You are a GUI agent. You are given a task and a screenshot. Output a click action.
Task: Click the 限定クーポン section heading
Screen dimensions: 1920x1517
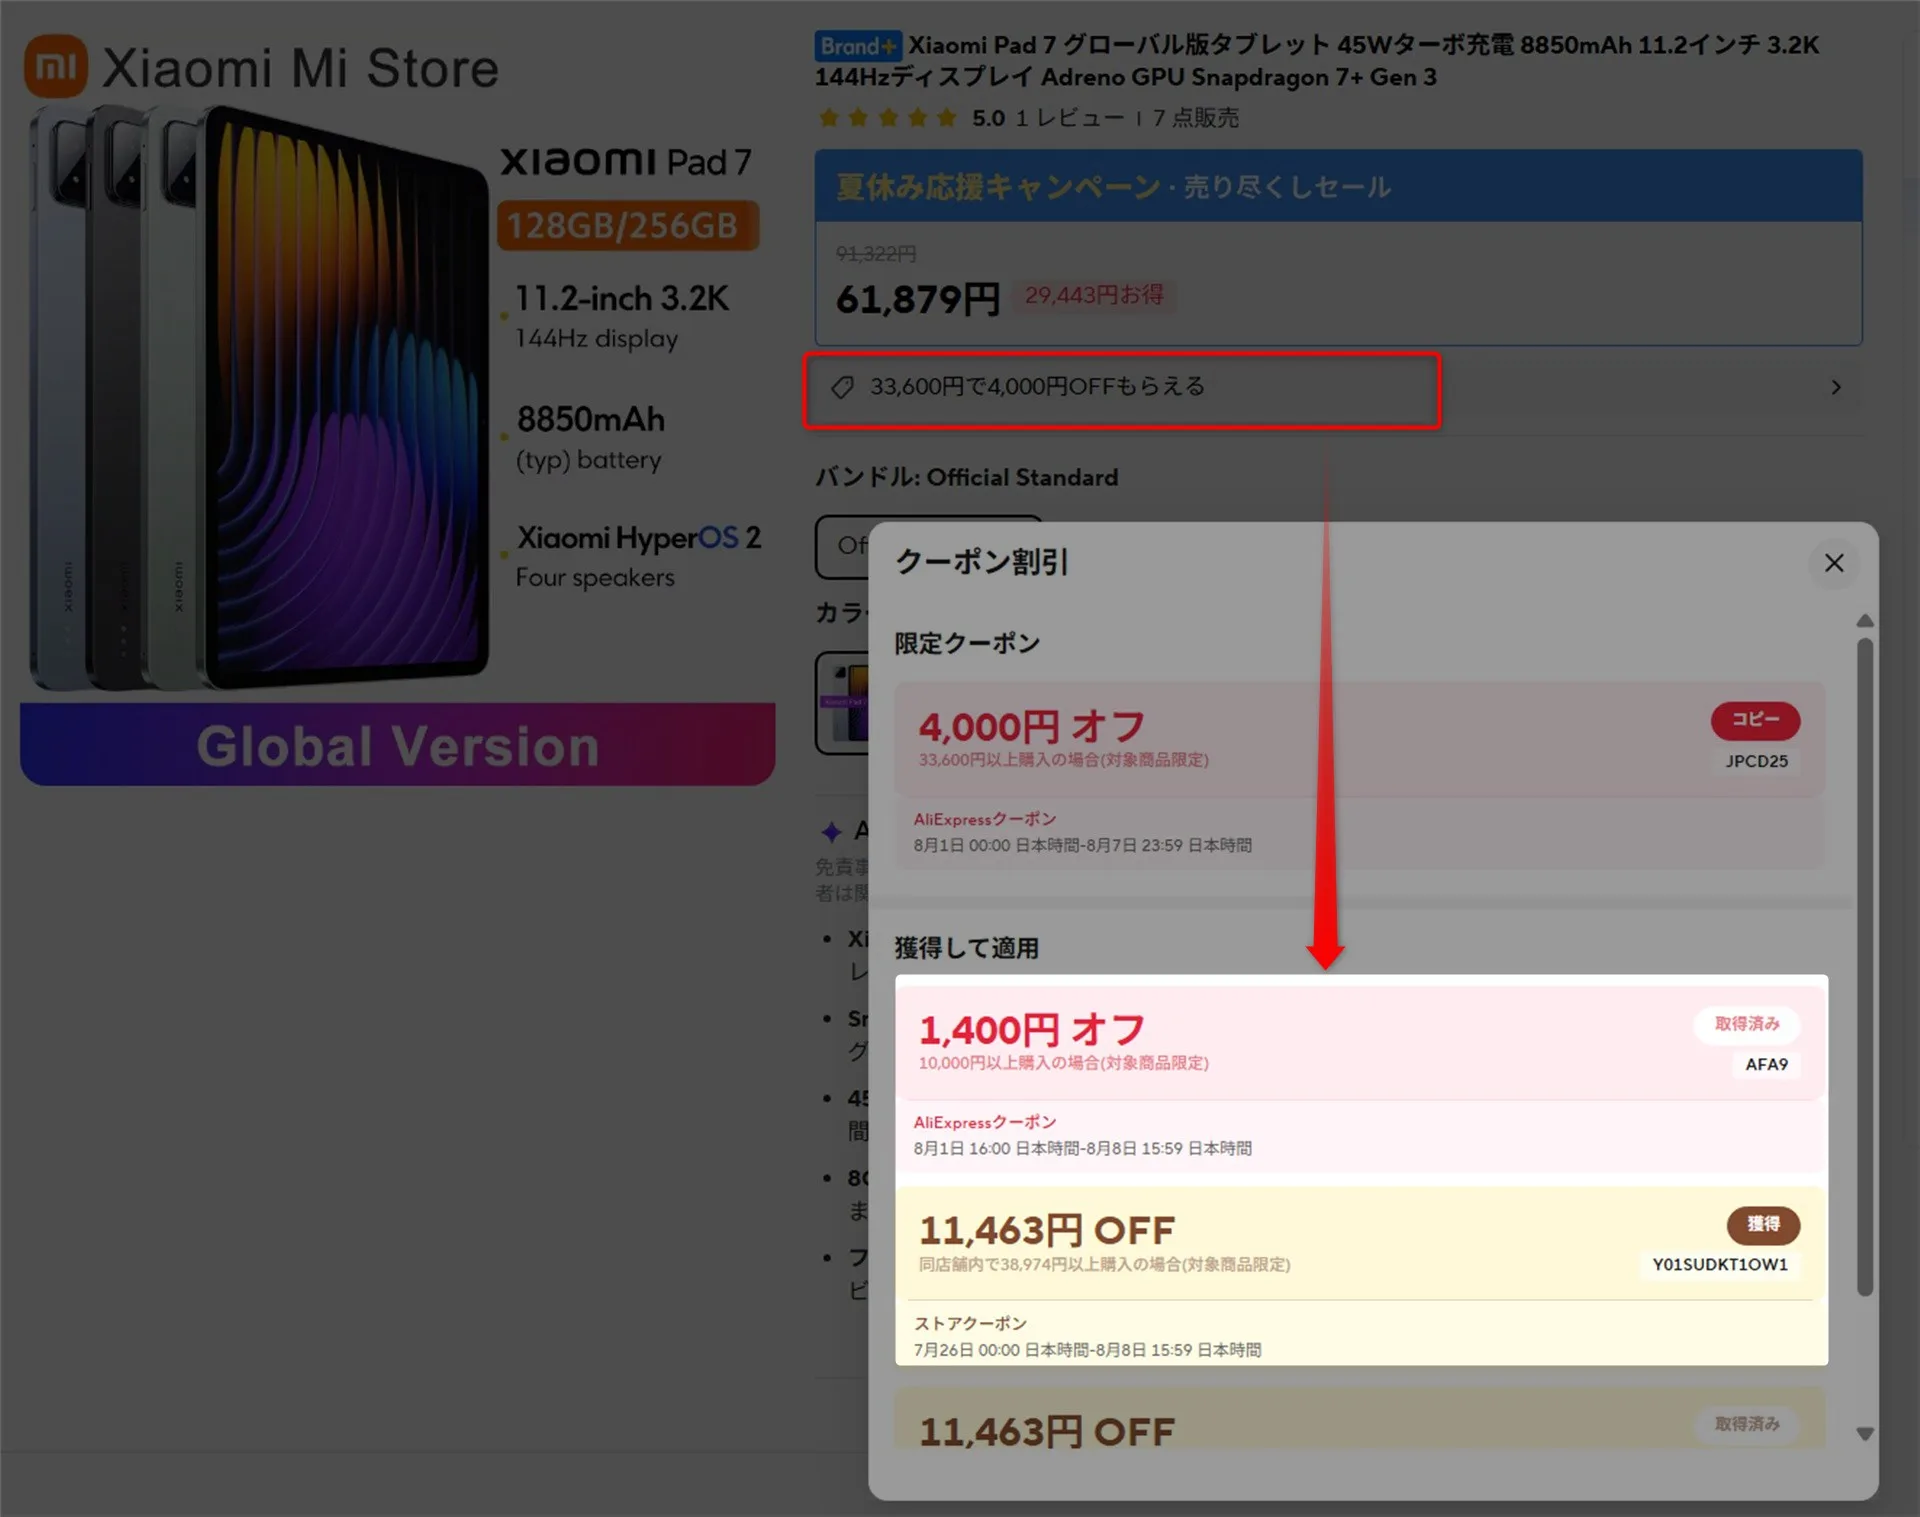coord(967,643)
